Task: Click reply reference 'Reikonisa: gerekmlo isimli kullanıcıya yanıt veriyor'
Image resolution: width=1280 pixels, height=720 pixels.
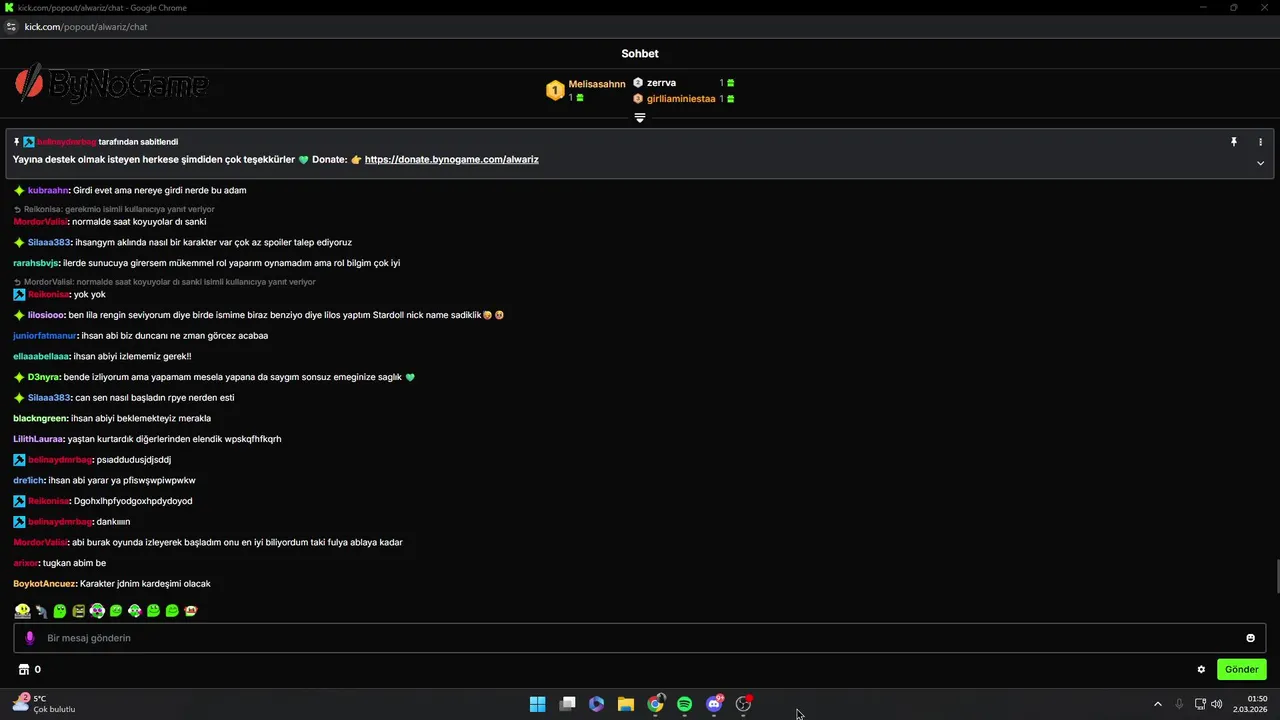Action: [119, 209]
